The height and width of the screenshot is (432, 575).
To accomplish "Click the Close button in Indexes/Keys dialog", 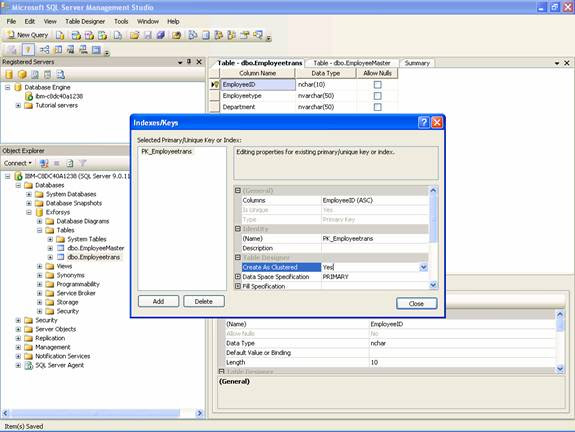I will click(416, 304).
